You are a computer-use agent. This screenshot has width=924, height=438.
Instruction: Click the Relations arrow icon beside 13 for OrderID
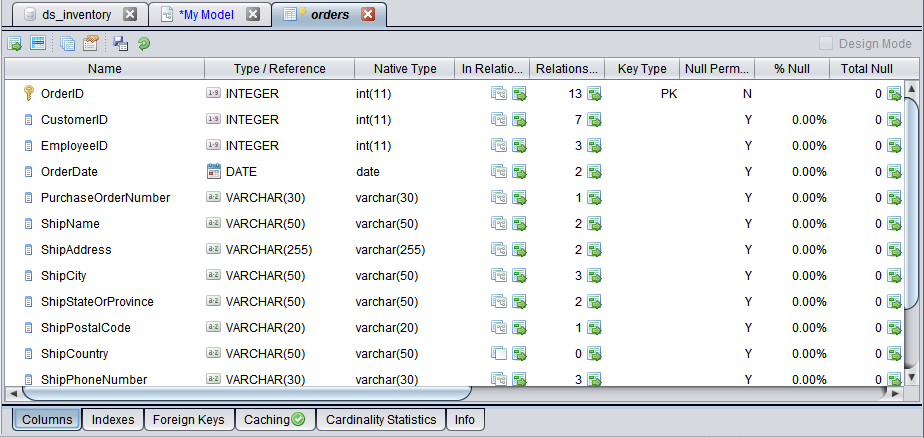594,94
